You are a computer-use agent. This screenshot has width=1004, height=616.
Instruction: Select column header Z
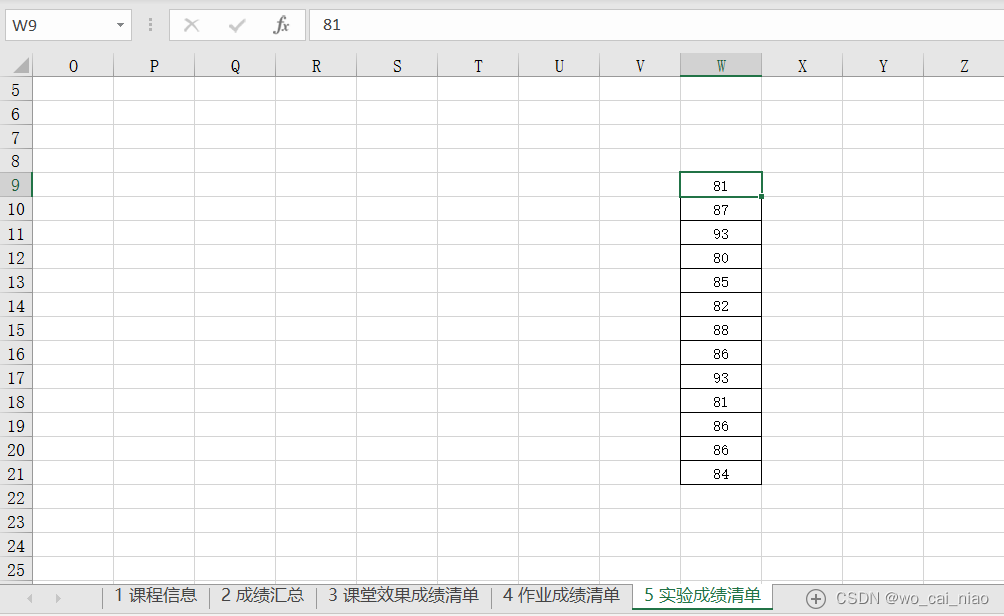pyautogui.click(x=964, y=66)
